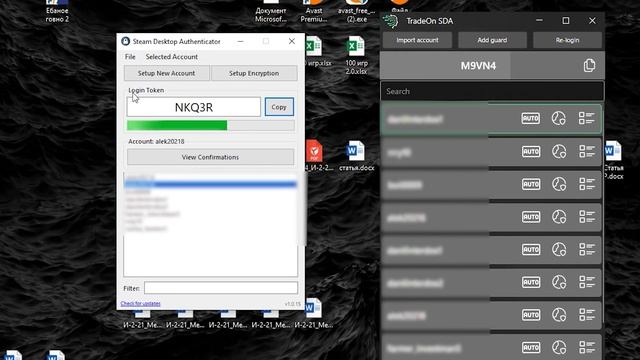Open globe-shield proxy icon in first TradeOn row
This screenshot has width=640, height=360.
559,118
